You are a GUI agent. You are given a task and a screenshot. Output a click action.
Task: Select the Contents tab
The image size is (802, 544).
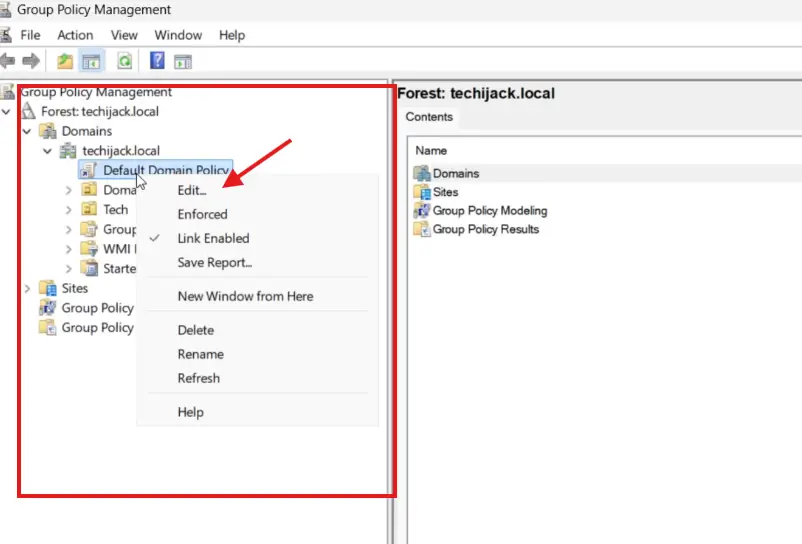[x=429, y=117]
